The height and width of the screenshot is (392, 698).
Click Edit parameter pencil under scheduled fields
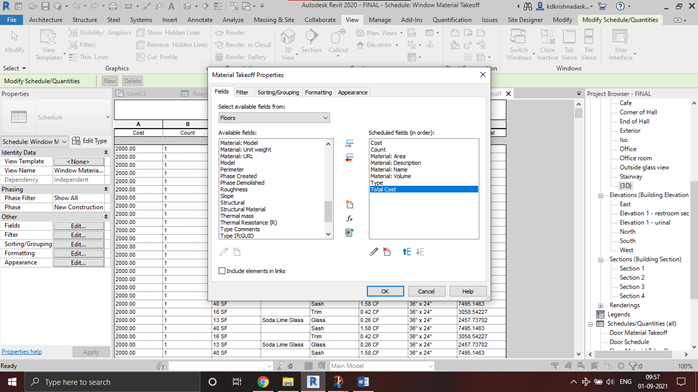374,252
